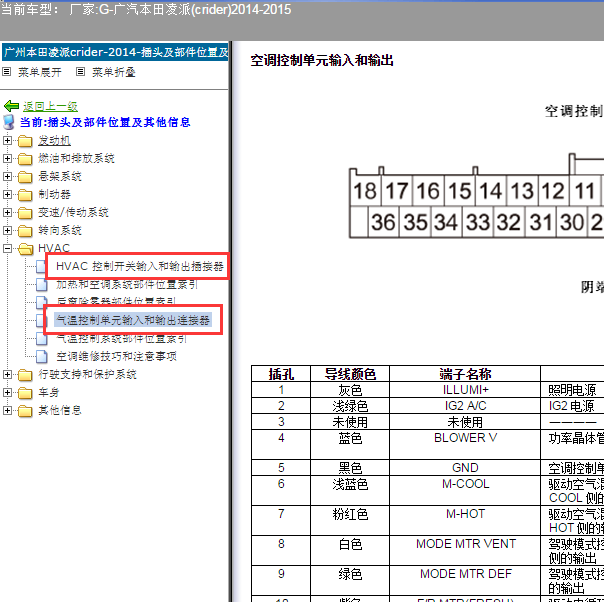Click connector pin 36 in the diagram

pyautogui.click(x=383, y=222)
